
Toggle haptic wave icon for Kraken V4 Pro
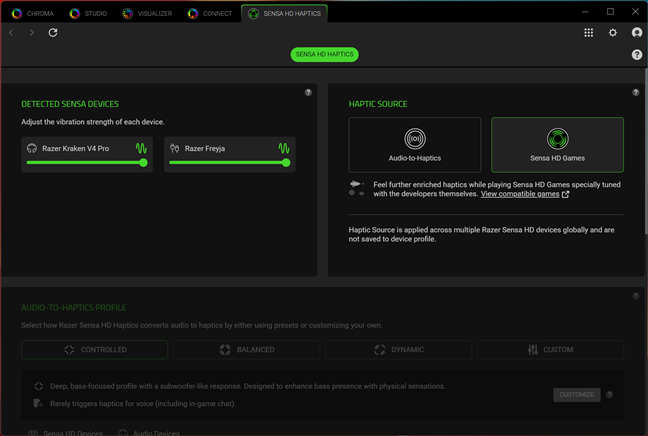141,148
